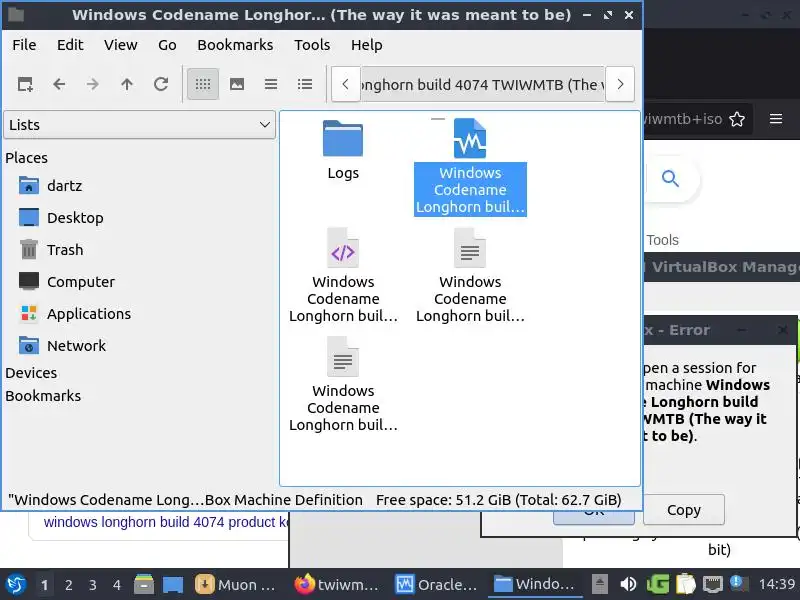Click the green tray icon beside the volume
Image resolution: width=800 pixels, height=600 pixels.
coord(658,584)
